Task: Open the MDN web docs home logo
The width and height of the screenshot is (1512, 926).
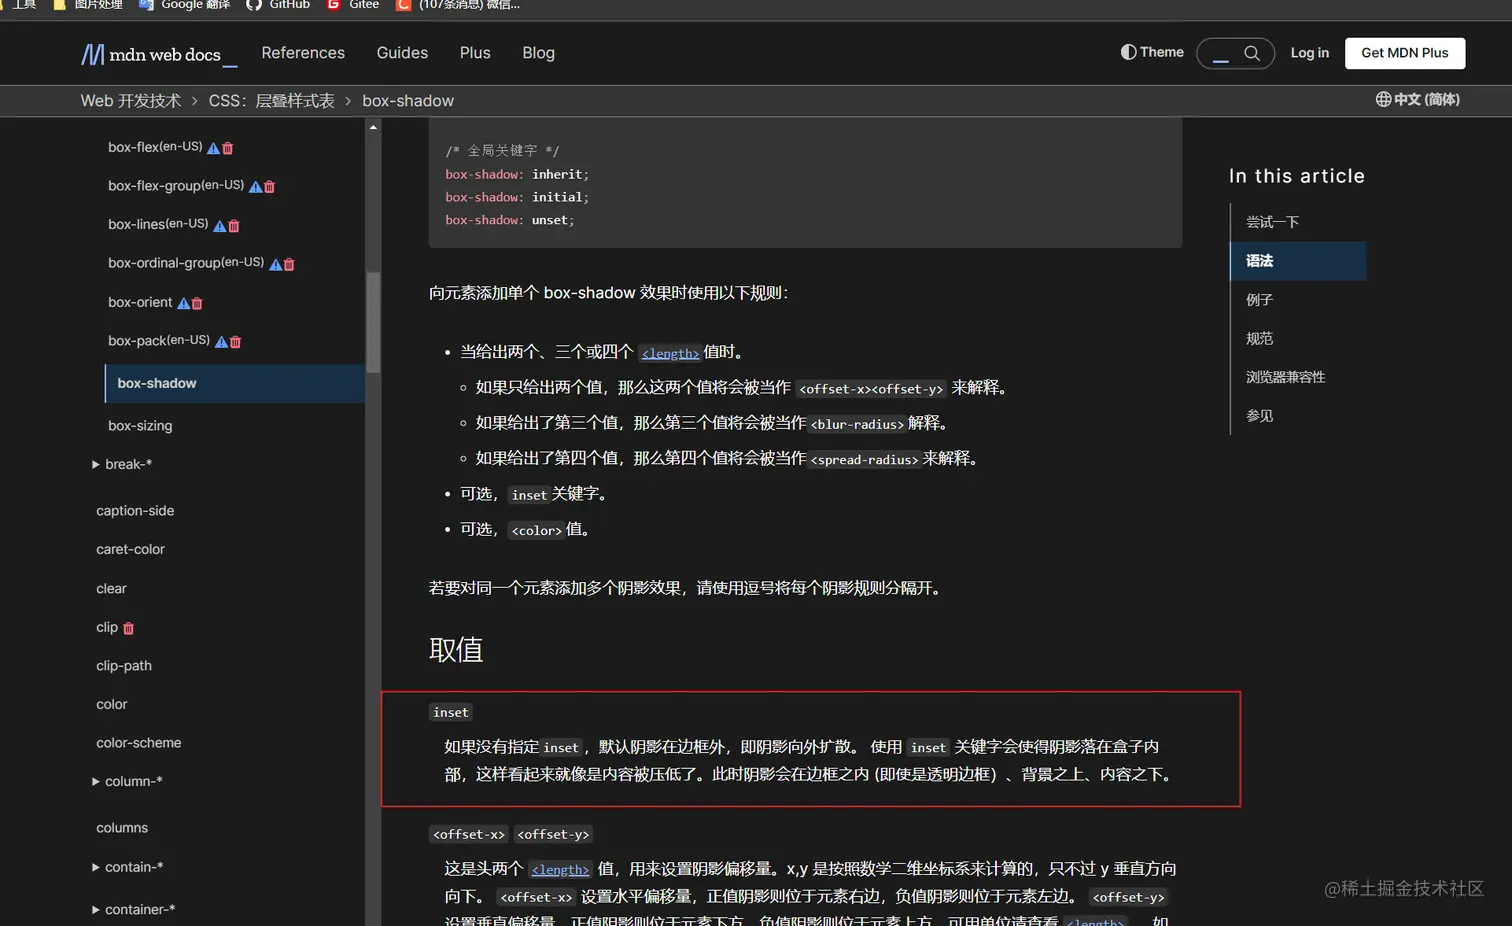Action: click(159, 54)
